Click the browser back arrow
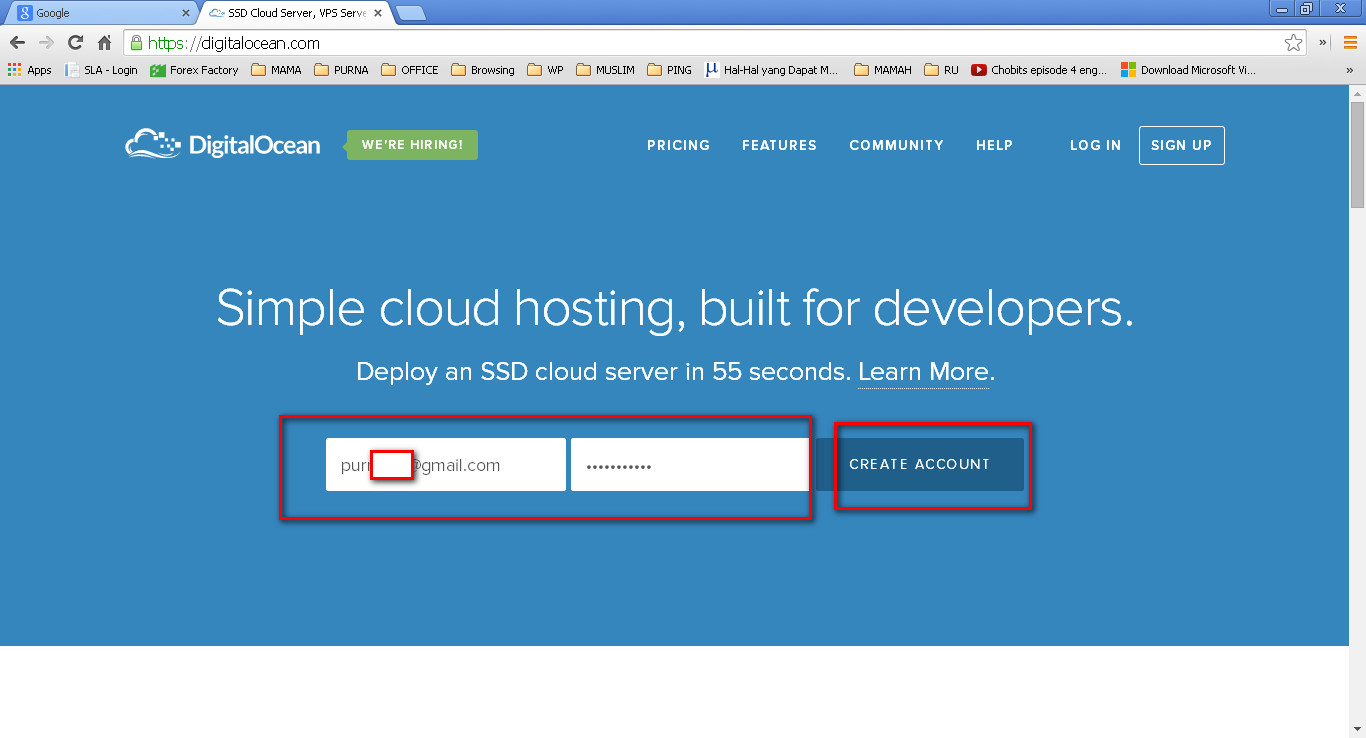Screen dimensions: 1366x738 17,43
